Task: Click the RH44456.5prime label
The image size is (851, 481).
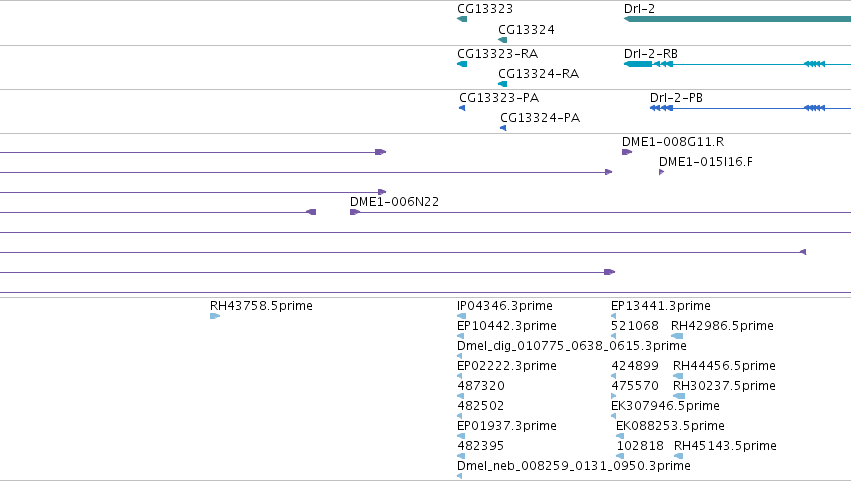Action: pyautogui.click(x=724, y=366)
